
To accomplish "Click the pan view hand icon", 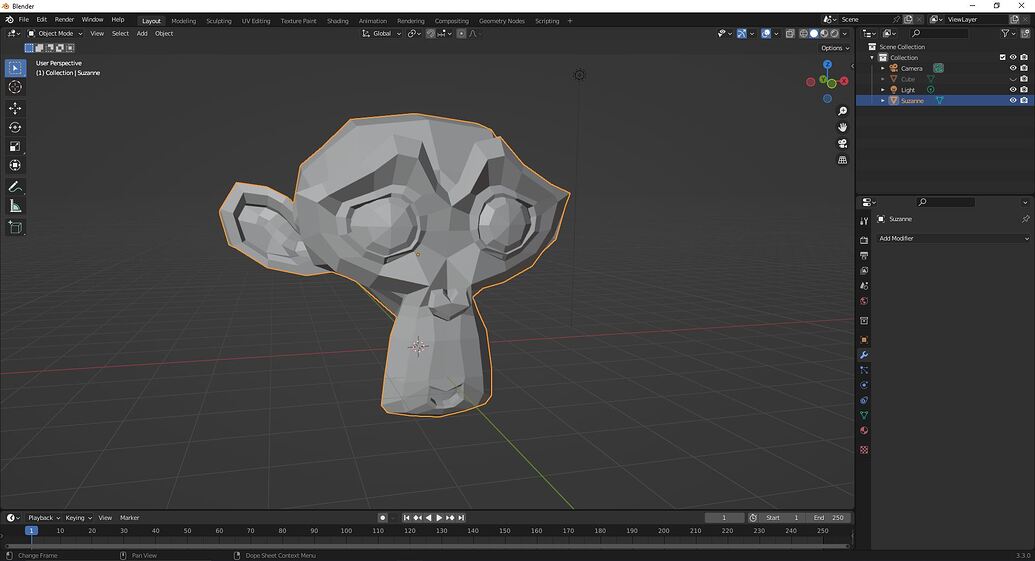I will [x=842, y=127].
